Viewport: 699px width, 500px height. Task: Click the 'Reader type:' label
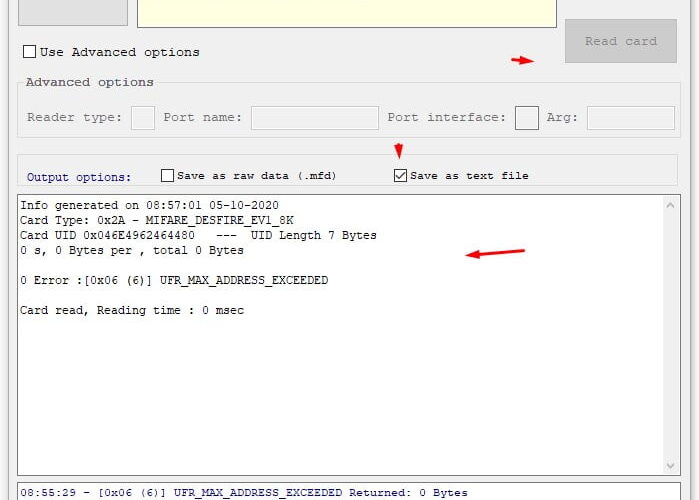tap(74, 117)
